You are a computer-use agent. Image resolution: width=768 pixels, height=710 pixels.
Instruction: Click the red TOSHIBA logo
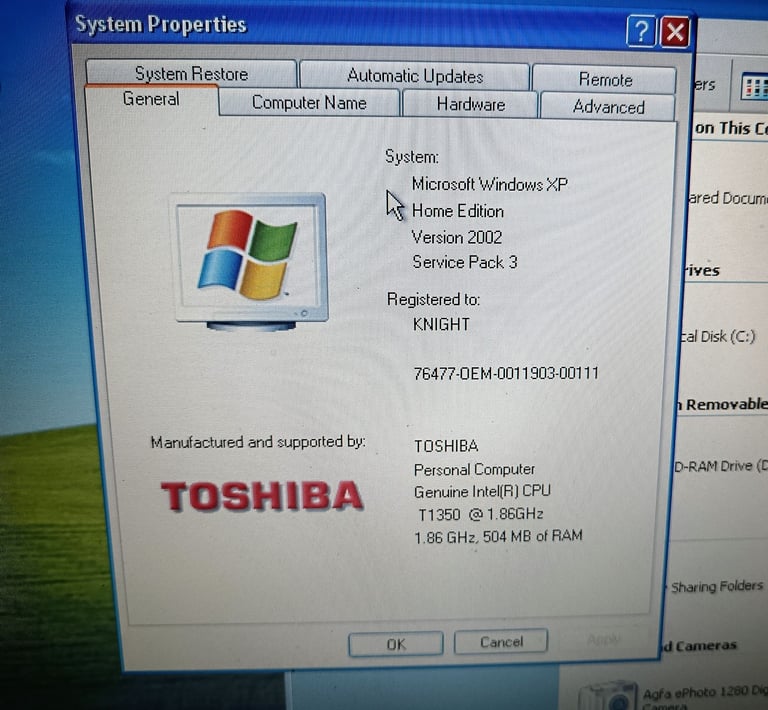[262, 496]
